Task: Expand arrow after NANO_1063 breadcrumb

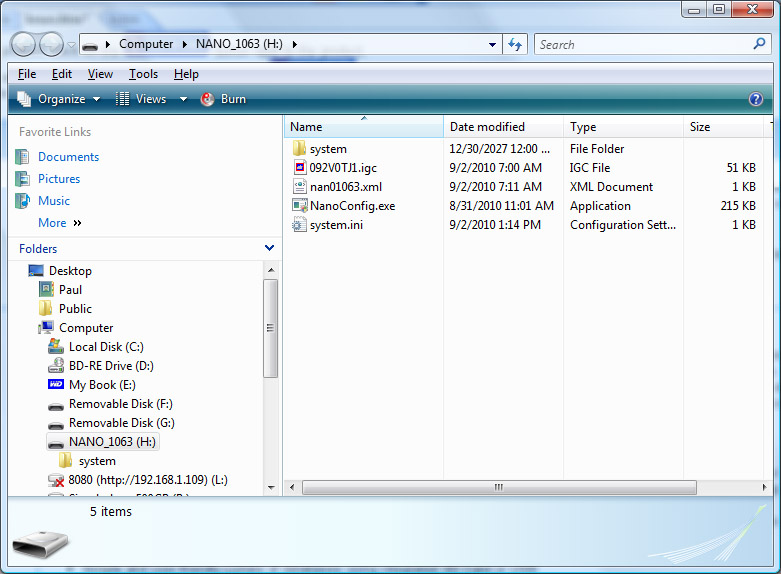Action: pyautogui.click(x=294, y=44)
